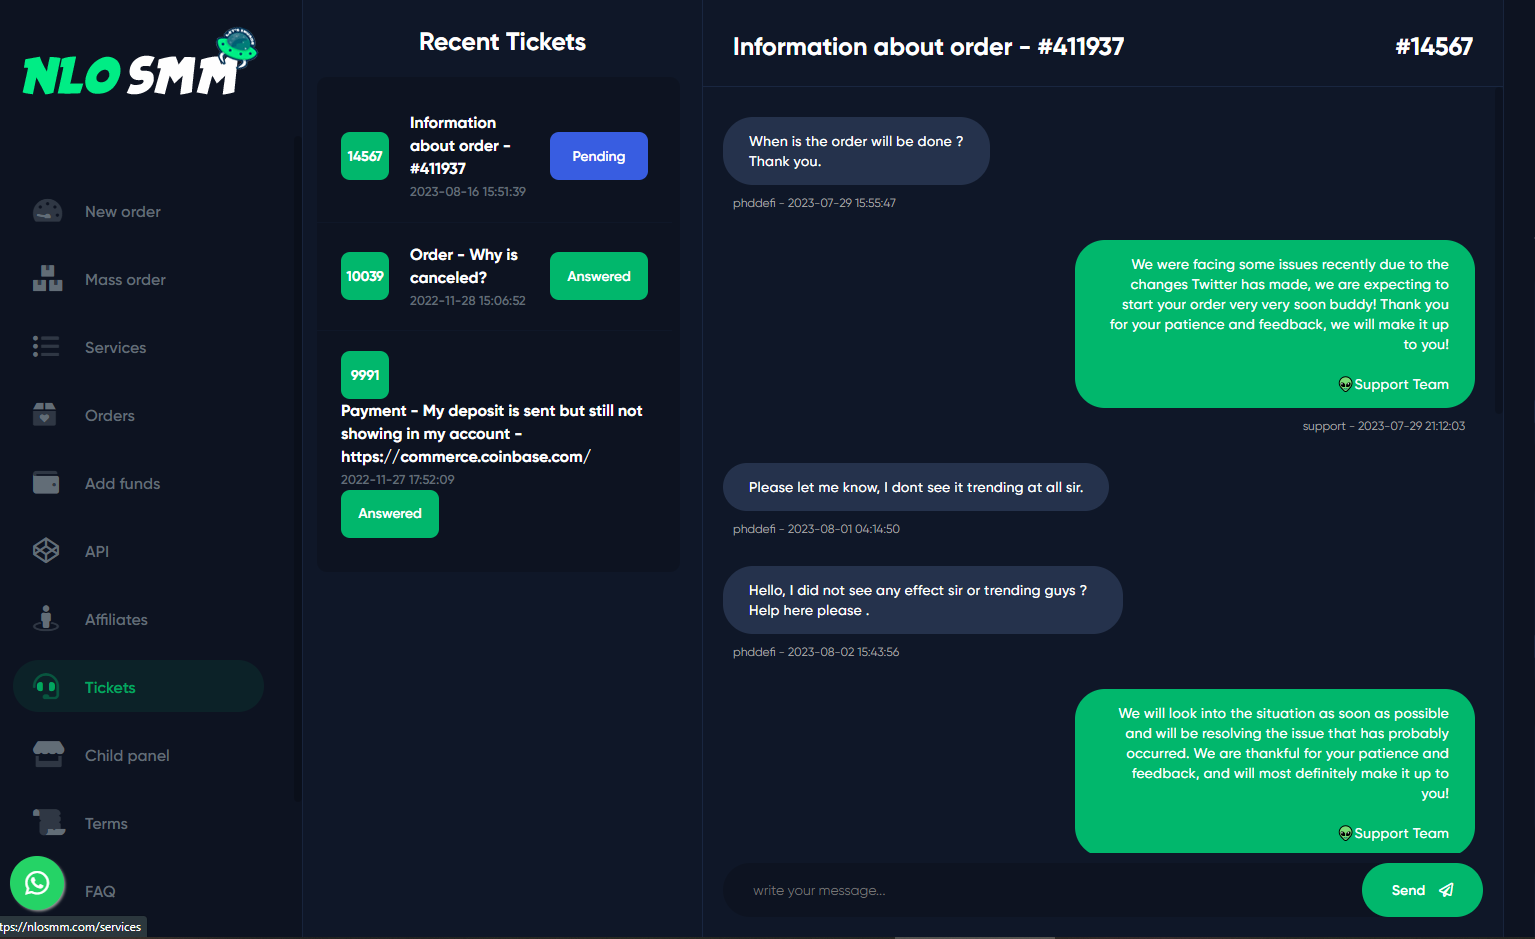
Task: Open the Mass order boxes icon
Action: pos(47,279)
